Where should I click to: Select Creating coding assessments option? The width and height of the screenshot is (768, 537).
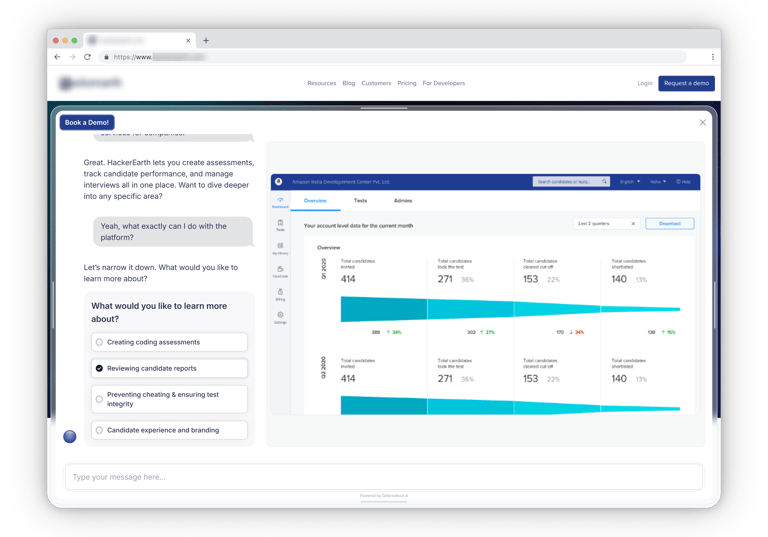169,342
